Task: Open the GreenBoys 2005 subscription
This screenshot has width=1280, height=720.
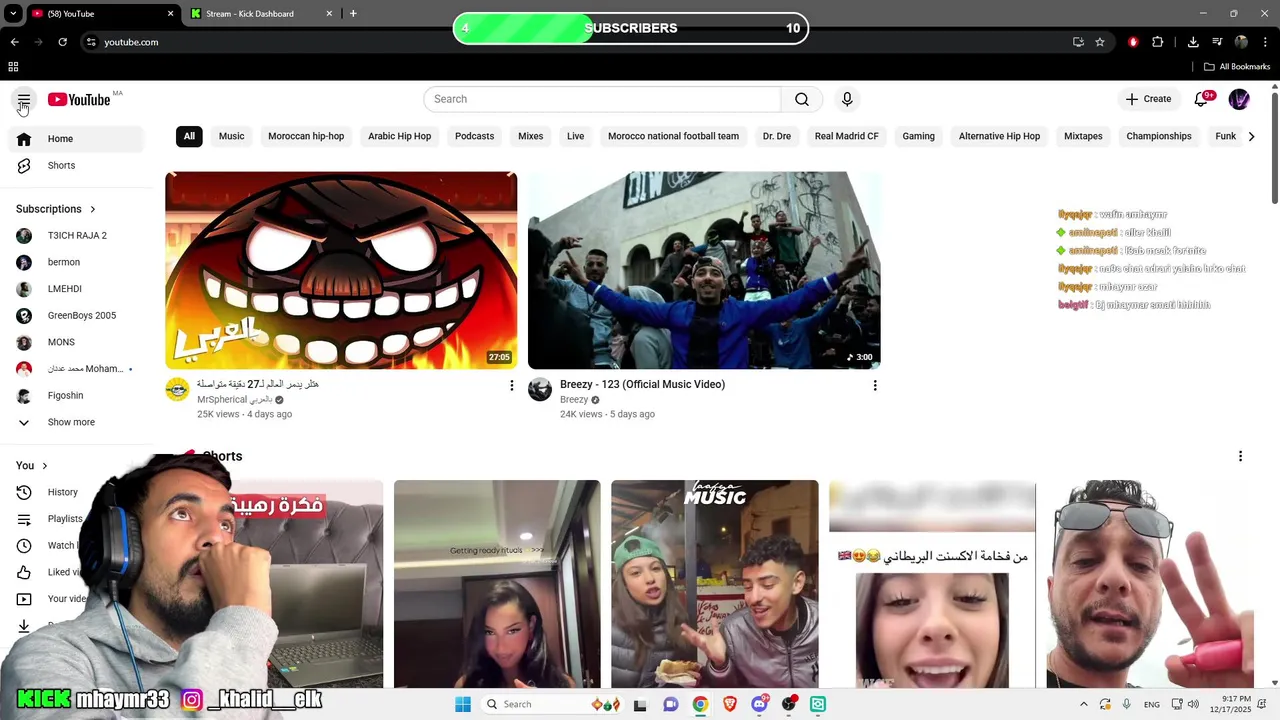Action: pos(76,315)
